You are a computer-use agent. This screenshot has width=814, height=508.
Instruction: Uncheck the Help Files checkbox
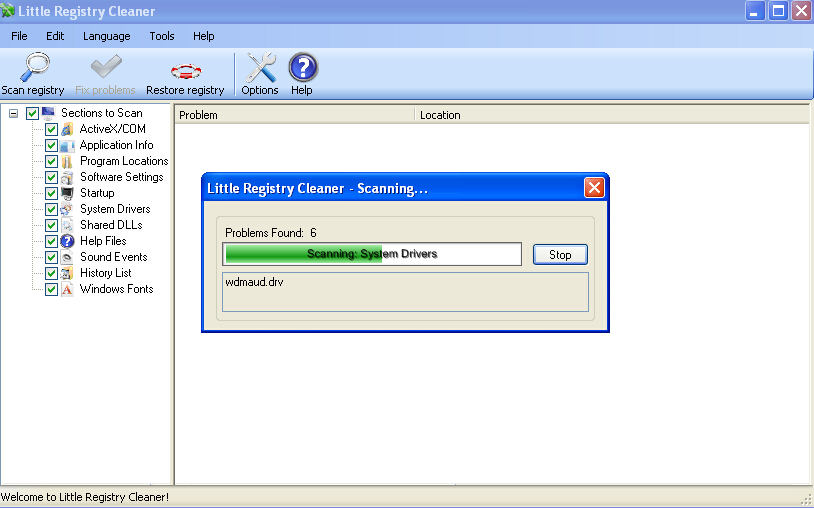pos(51,241)
